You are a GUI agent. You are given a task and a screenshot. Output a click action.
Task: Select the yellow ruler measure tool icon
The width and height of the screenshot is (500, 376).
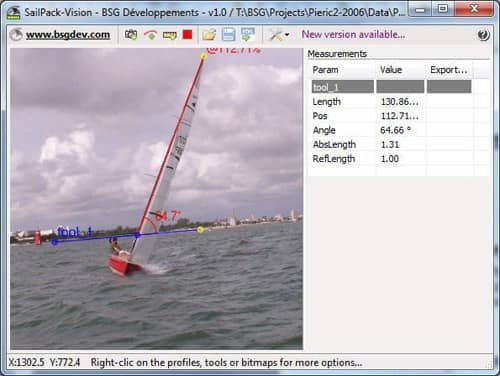click(169, 35)
